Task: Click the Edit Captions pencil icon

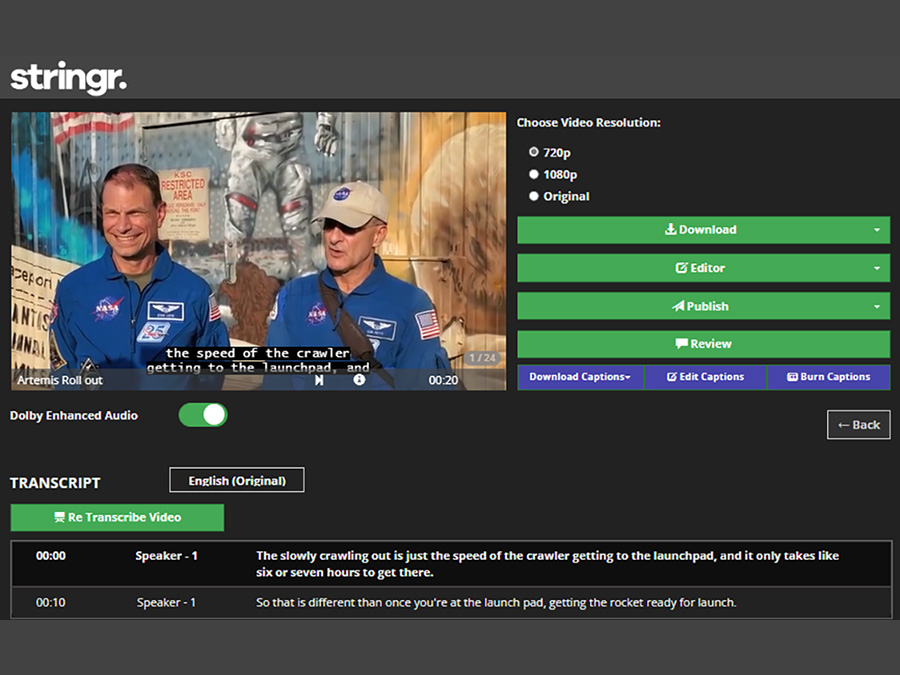Action: 671,376
